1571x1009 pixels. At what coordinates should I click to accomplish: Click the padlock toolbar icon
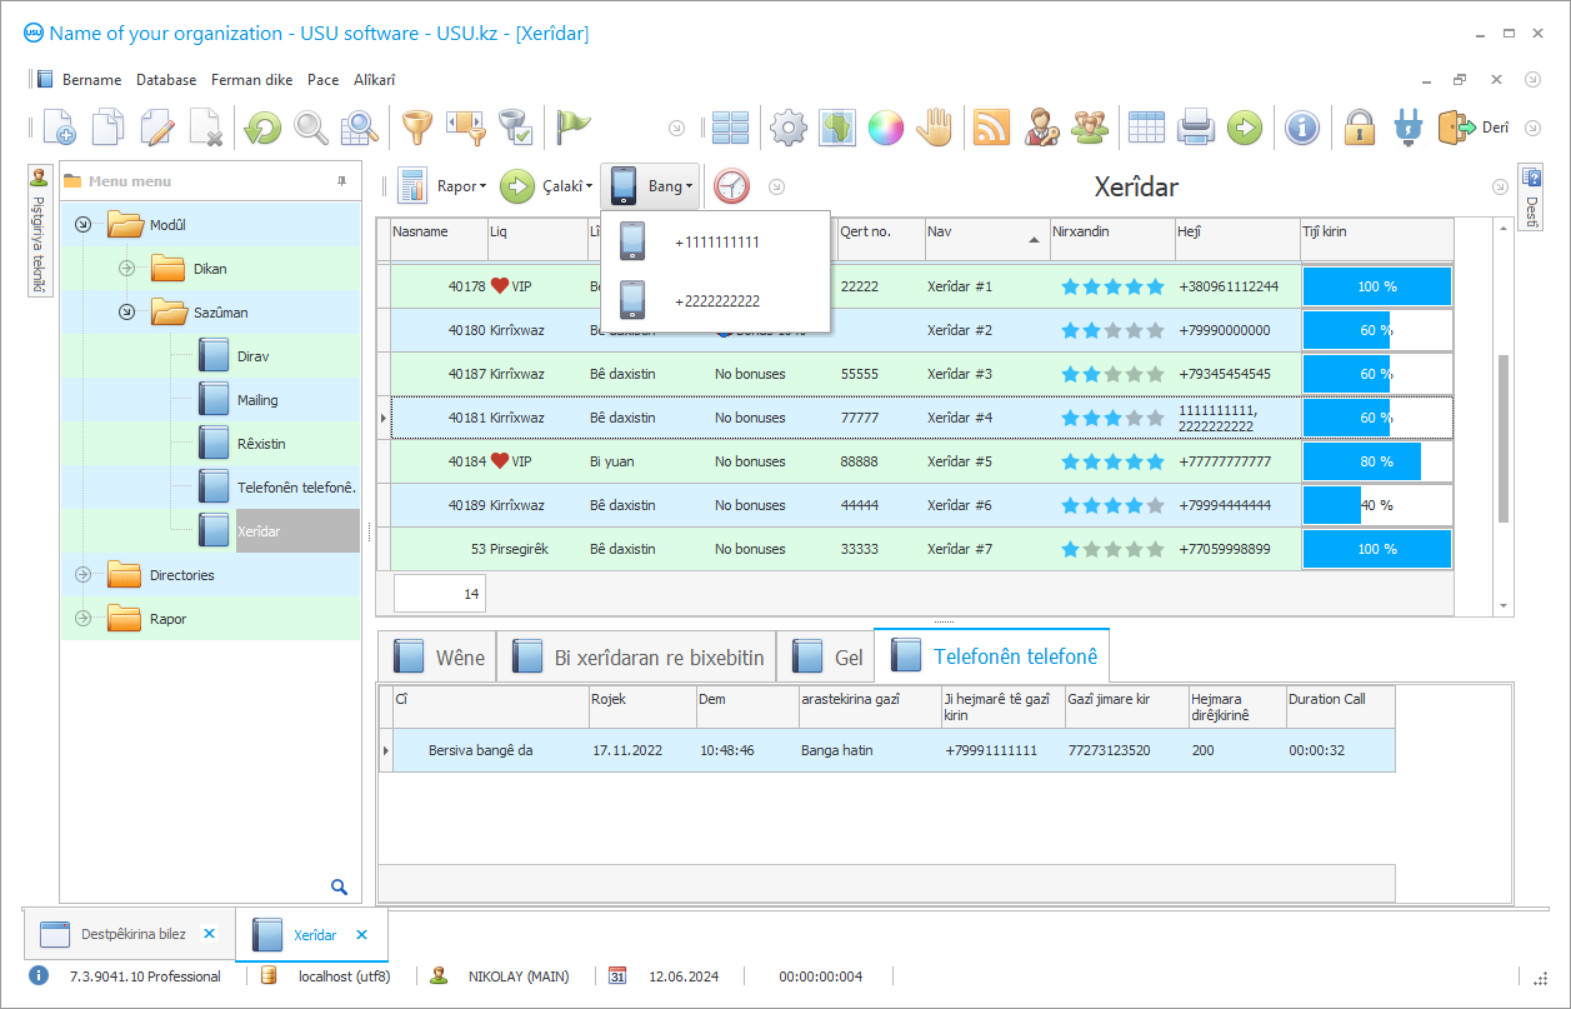(x=1359, y=128)
